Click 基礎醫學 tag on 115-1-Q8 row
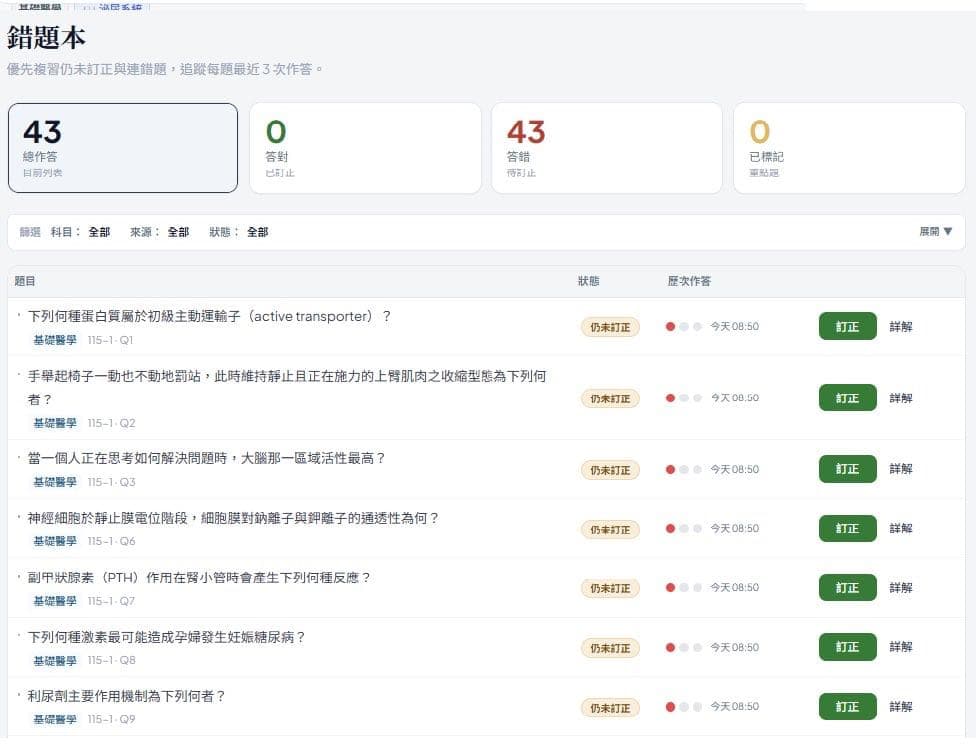The height and width of the screenshot is (744, 977). (55, 661)
